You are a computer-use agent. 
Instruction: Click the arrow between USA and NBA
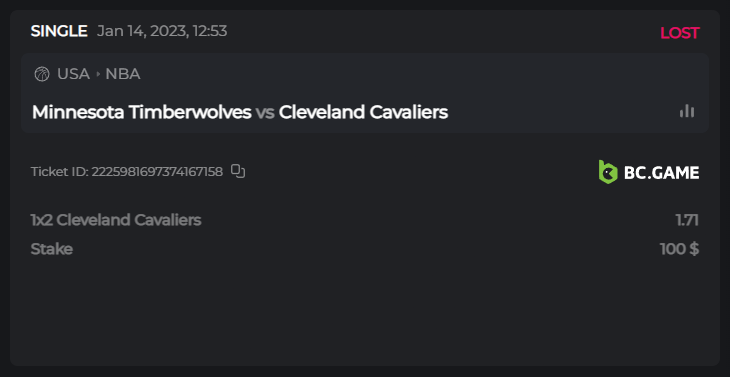[98, 74]
